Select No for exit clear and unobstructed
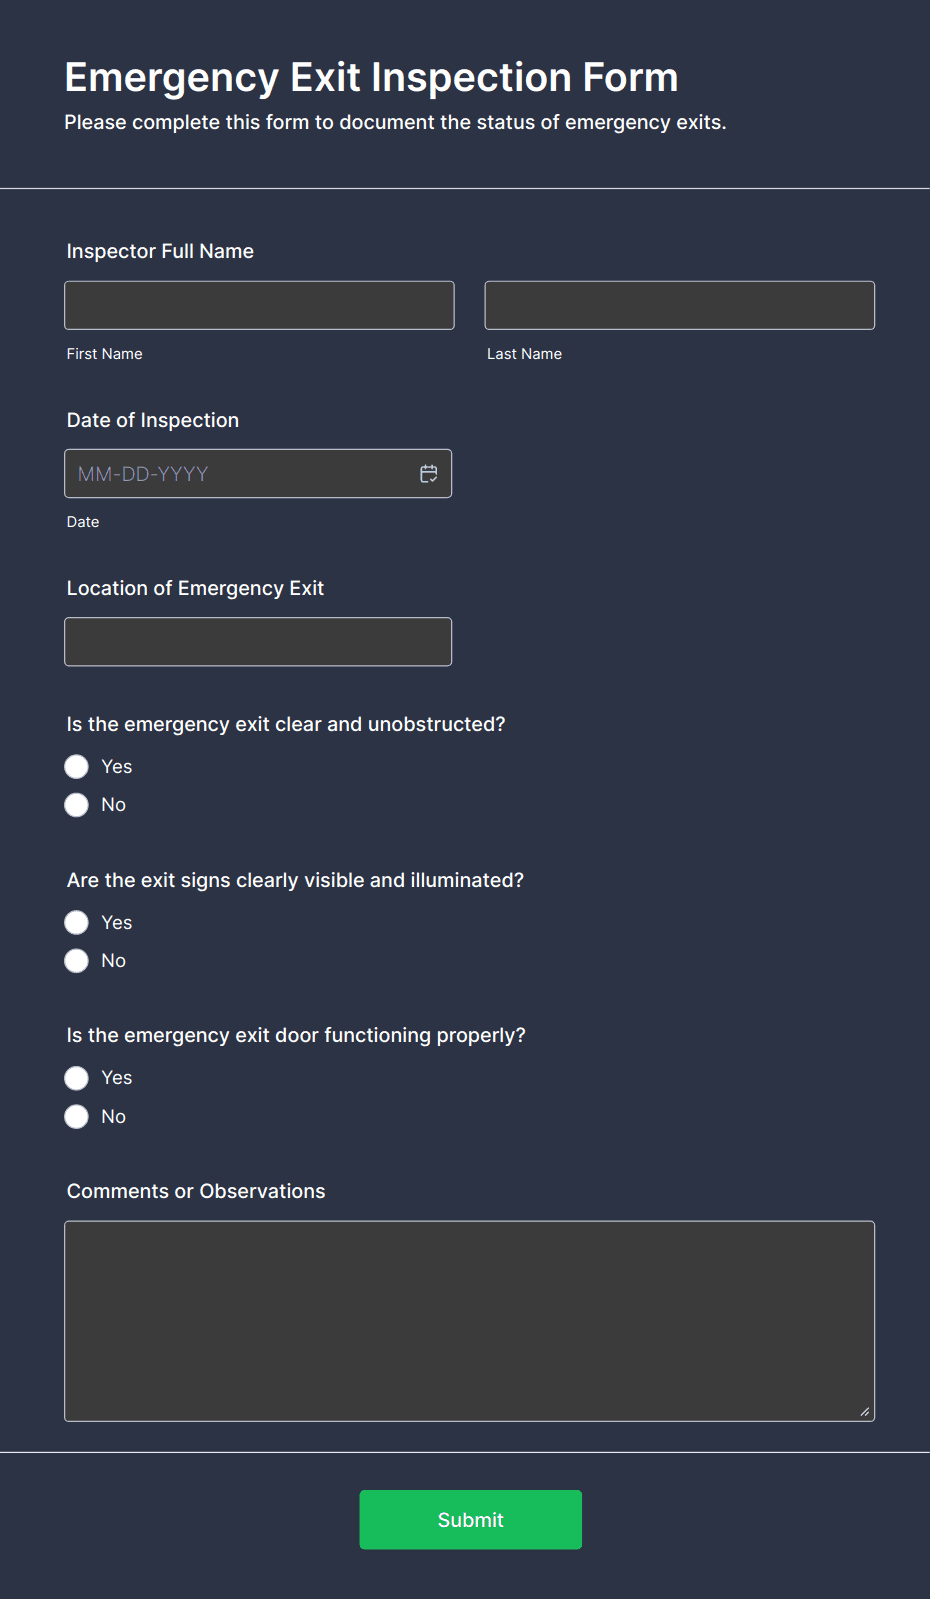The image size is (930, 1599). pyautogui.click(x=77, y=805)
